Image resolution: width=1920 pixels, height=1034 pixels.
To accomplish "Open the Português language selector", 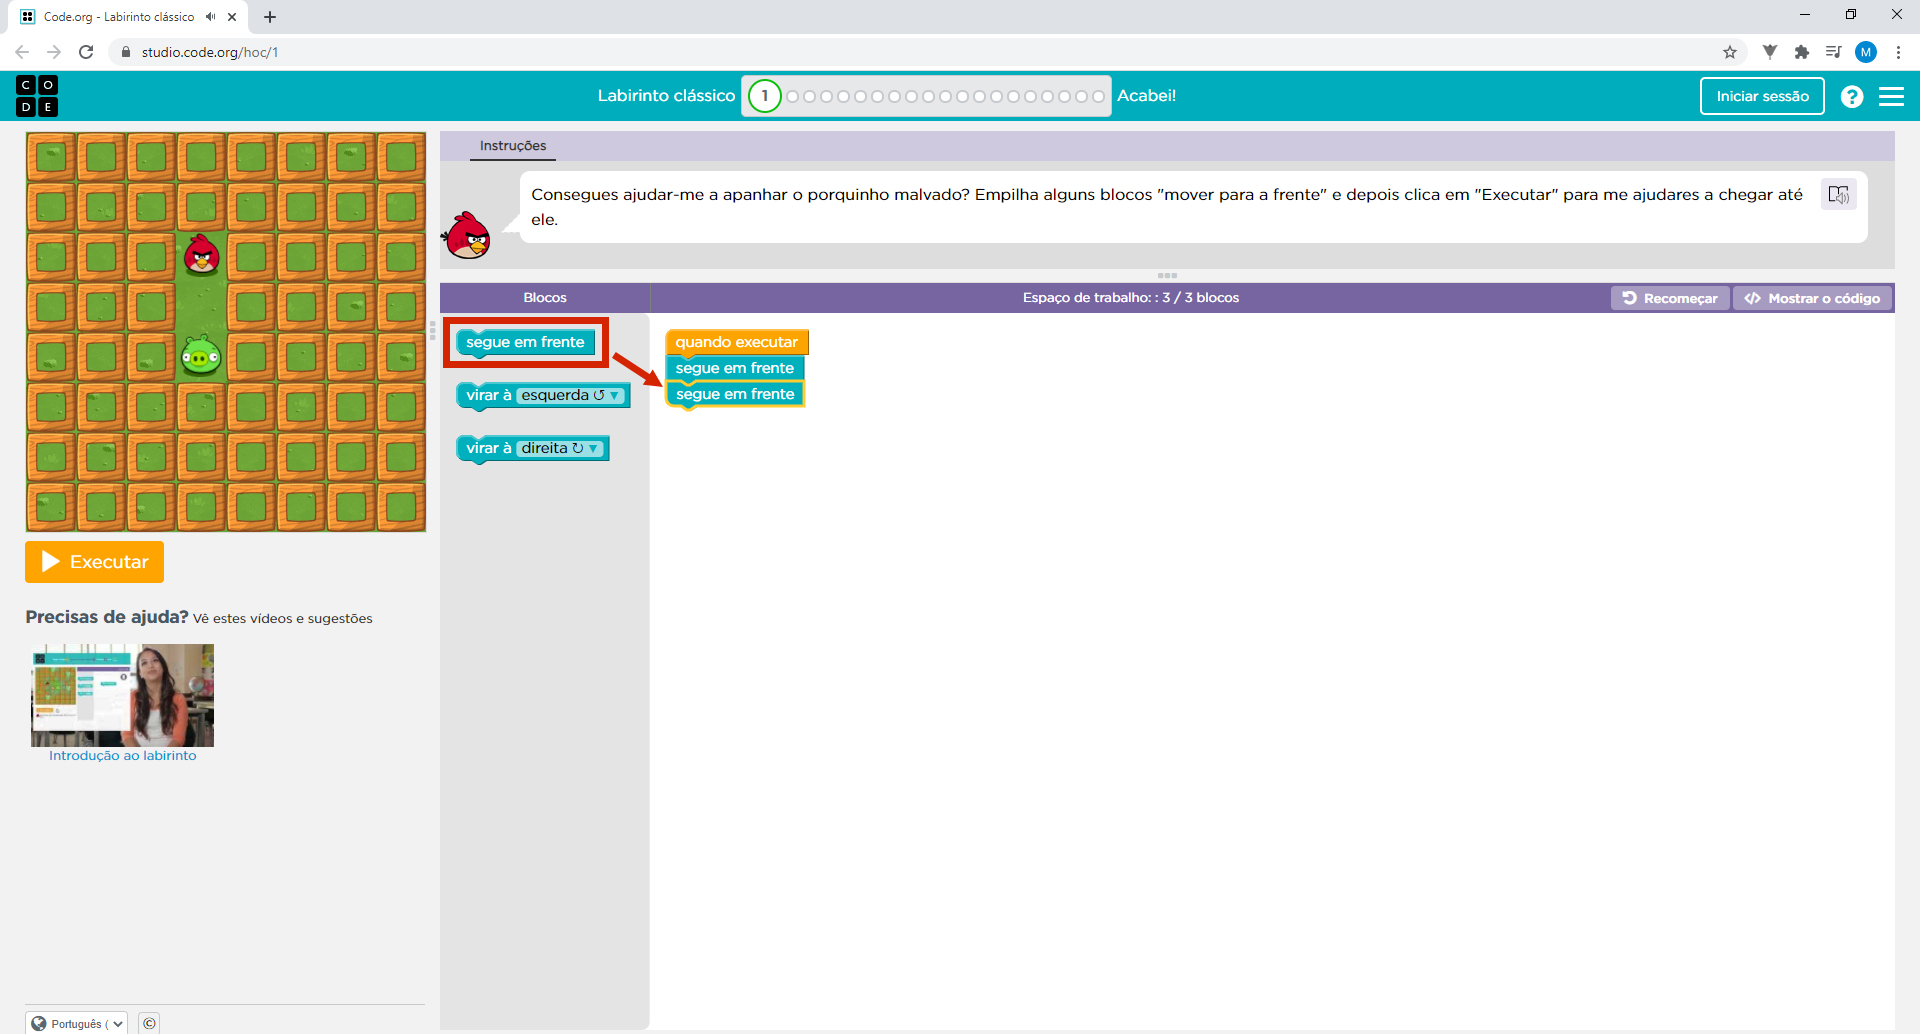I will [76, 1023].
